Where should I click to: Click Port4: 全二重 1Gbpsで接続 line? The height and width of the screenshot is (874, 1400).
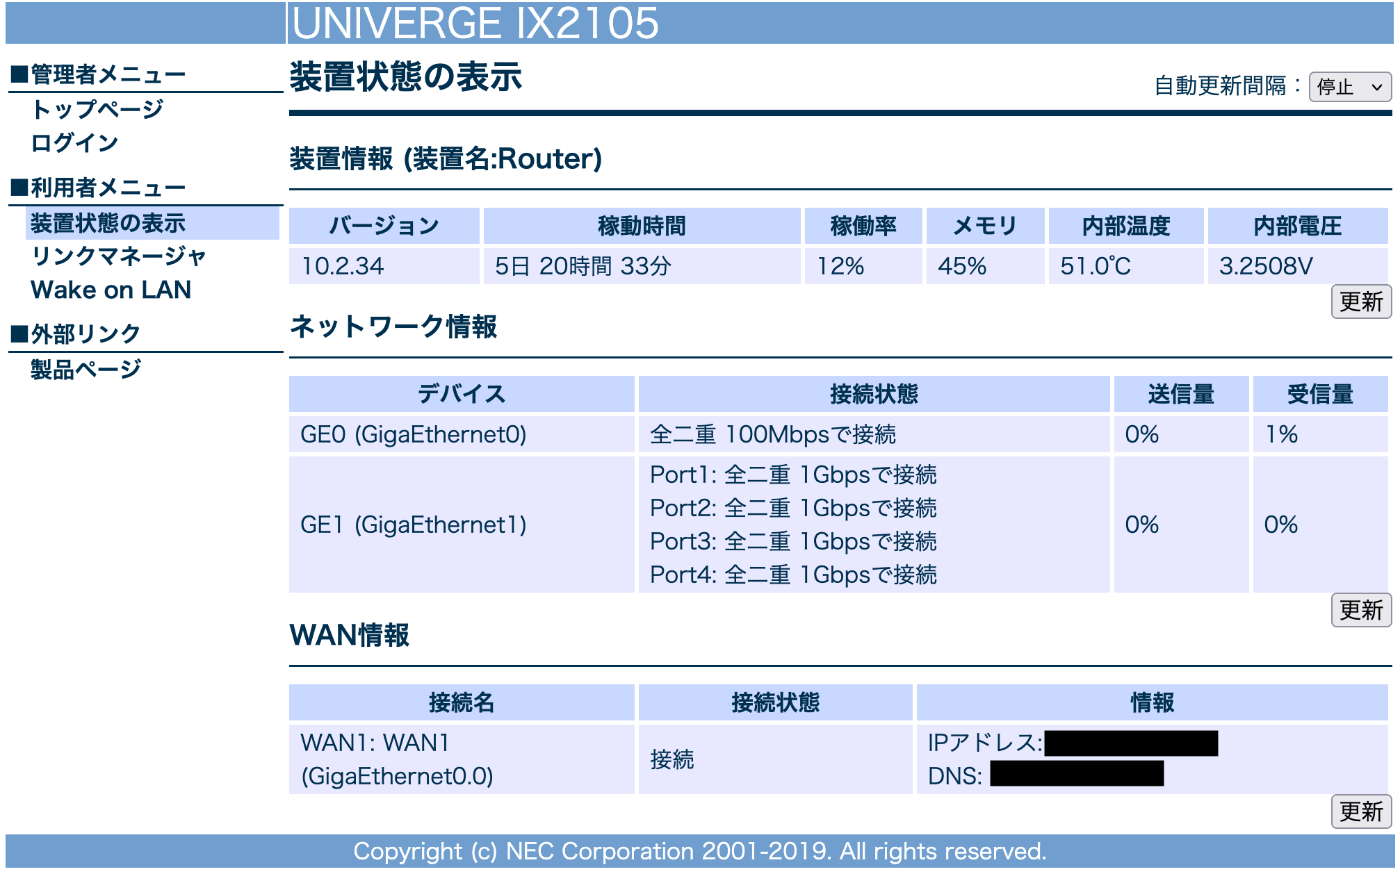click(x=793, y=575)
